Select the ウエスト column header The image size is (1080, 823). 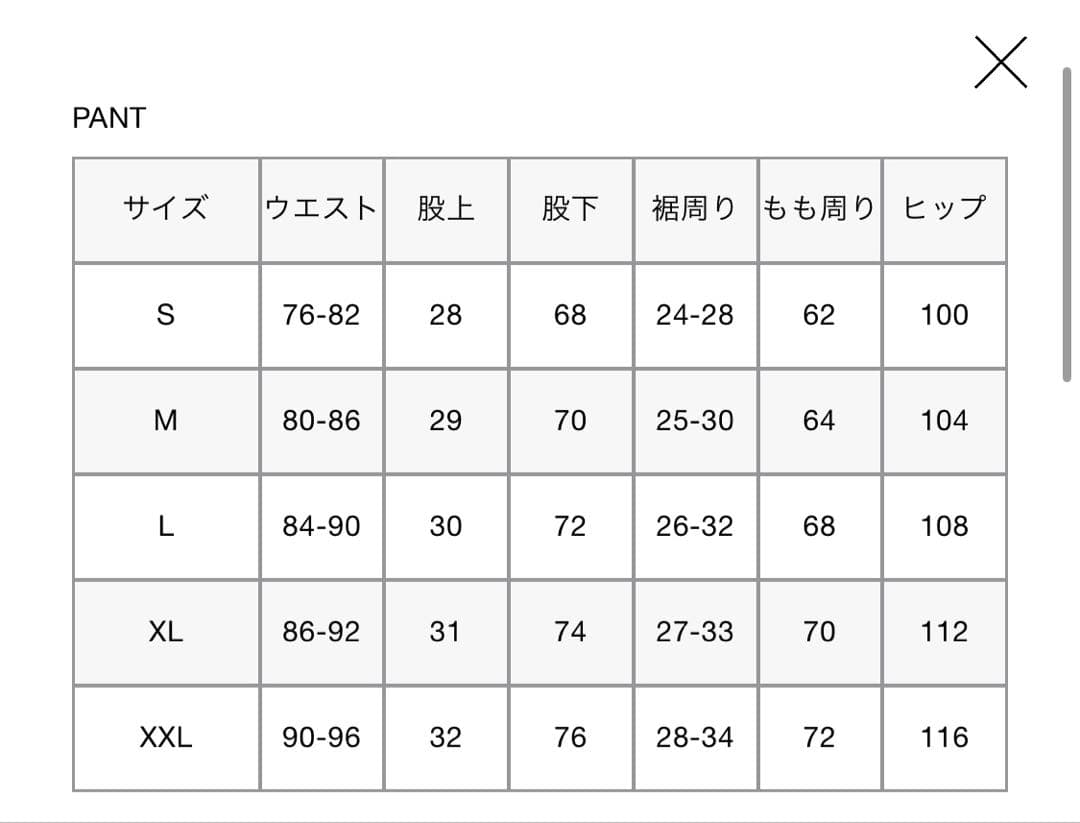point(321,208)
